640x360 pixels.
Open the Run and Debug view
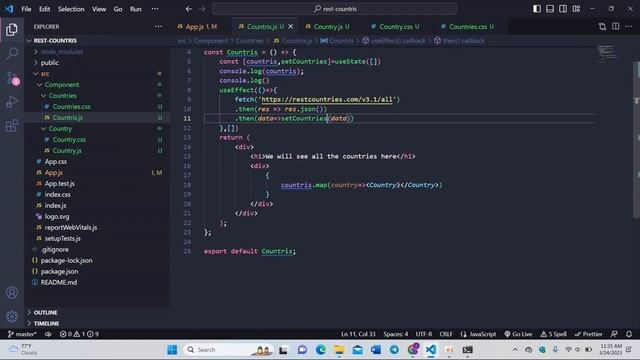point(12,102)
